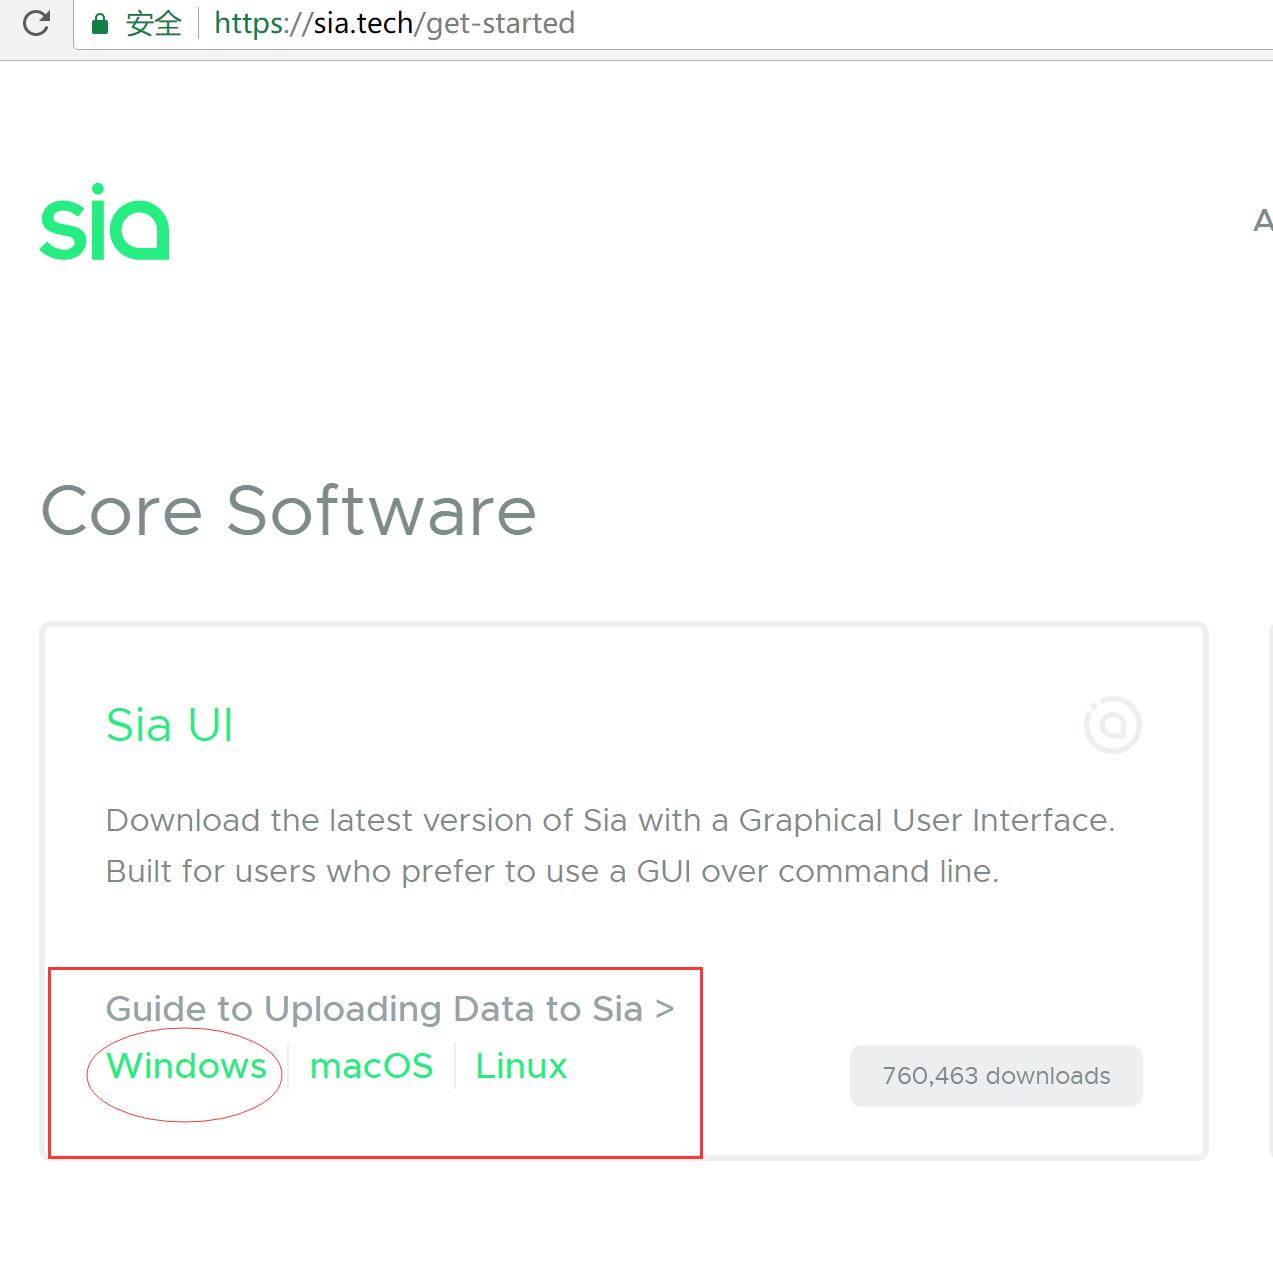Open the Guide to Uploading Data link

click(374, 1009)
